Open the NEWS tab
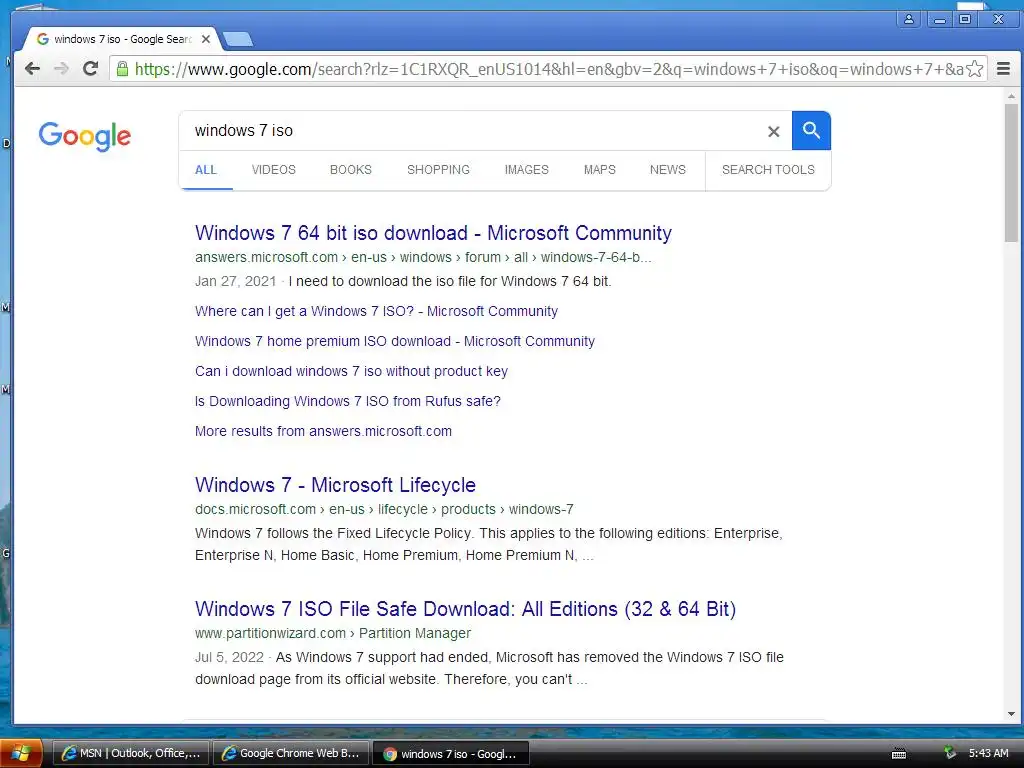This screenshot has width=1024, height=768. (667, 170)
